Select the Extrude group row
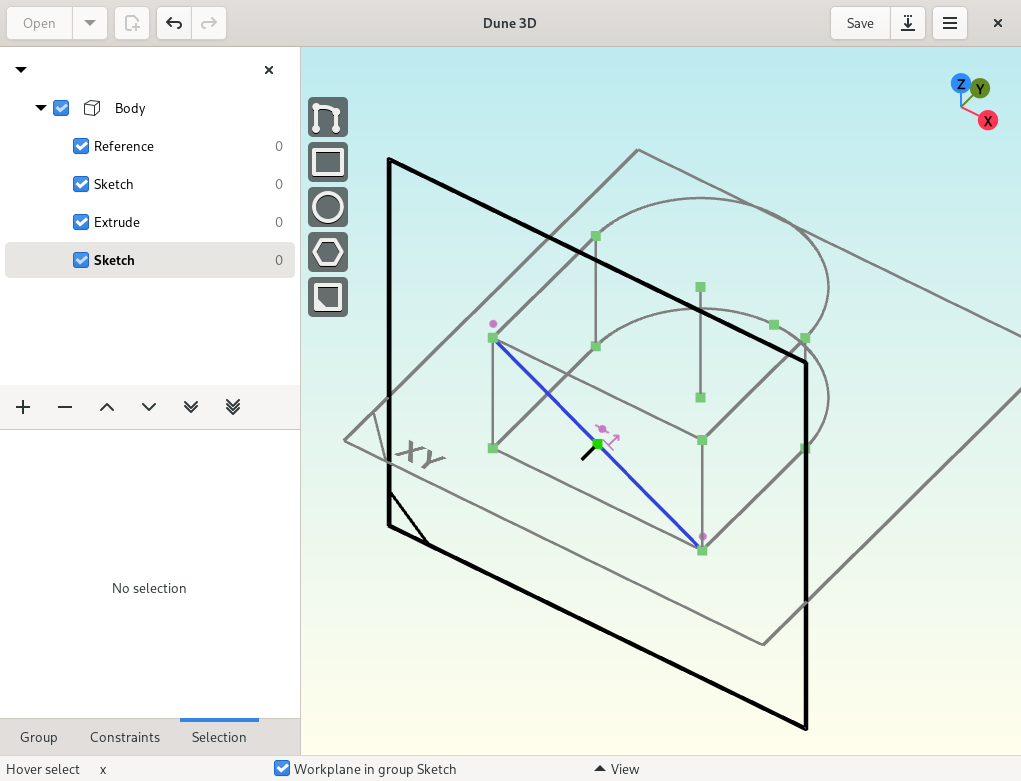1021x781 pixels. coord(150,222)
